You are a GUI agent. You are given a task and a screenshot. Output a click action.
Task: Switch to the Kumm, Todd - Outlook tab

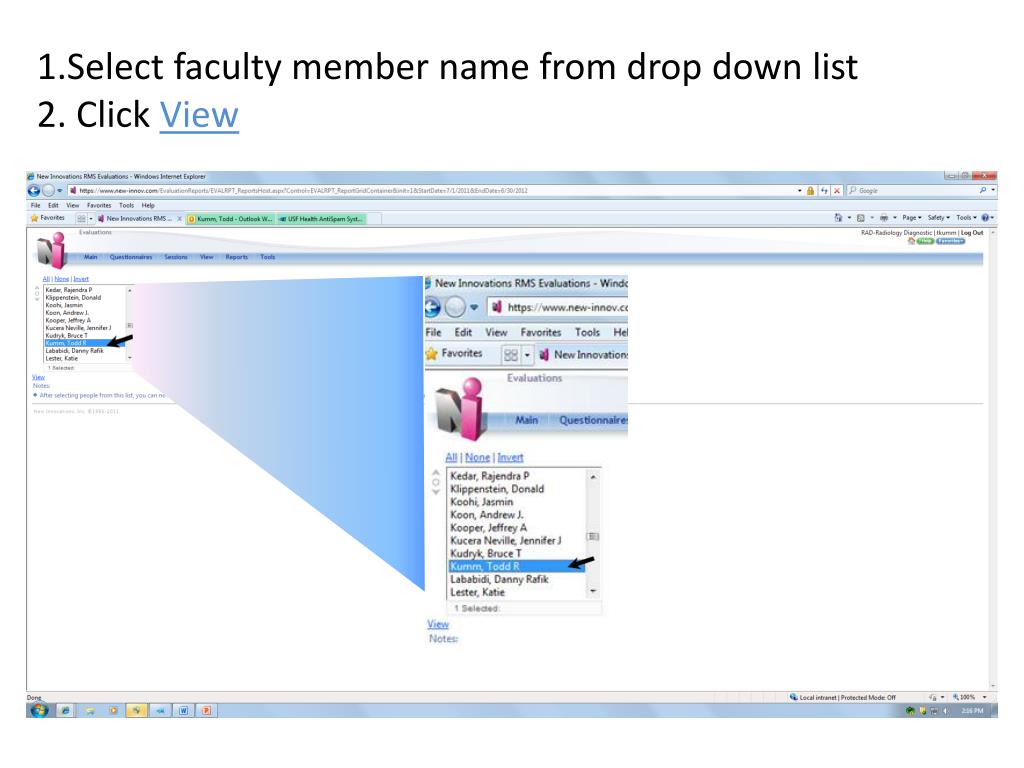231,219
